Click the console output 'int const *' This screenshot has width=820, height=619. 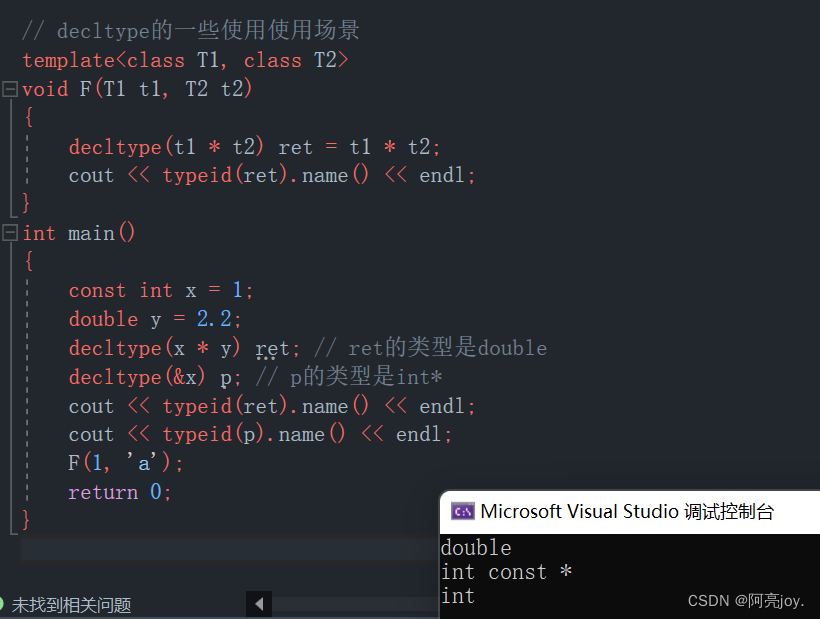pyautogui.click(x=506, y=572)
